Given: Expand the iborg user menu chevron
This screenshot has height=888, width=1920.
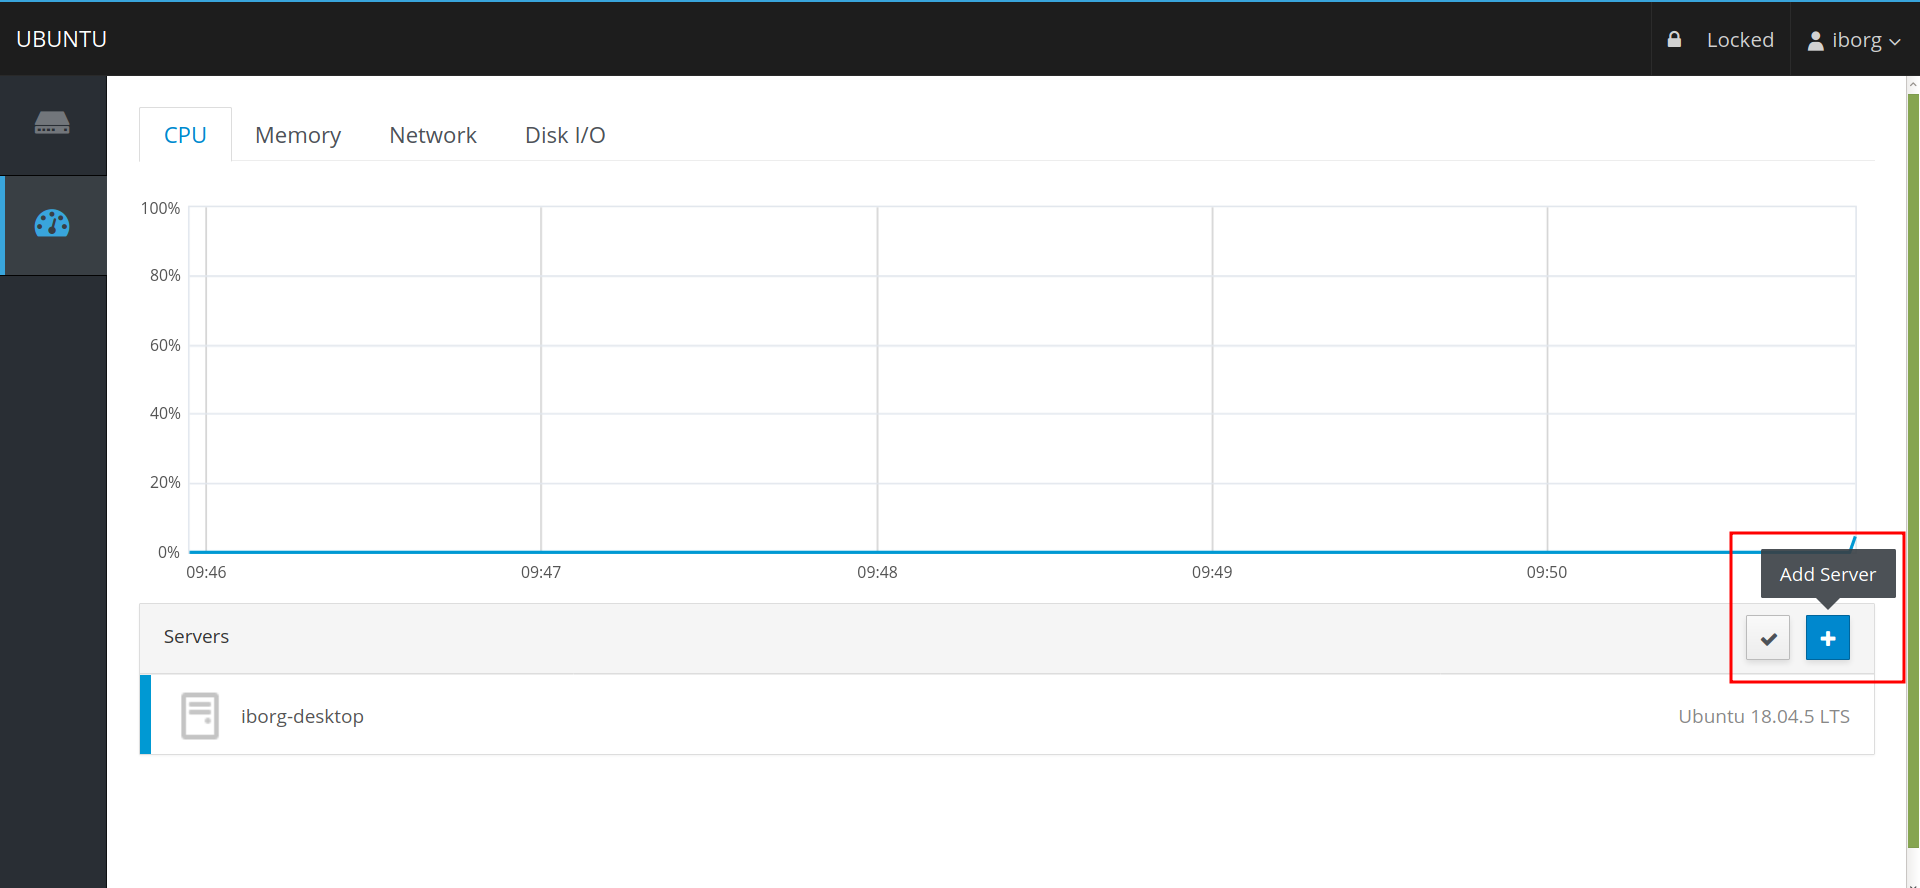Looking at the screenshot, I should point(1895,42).
